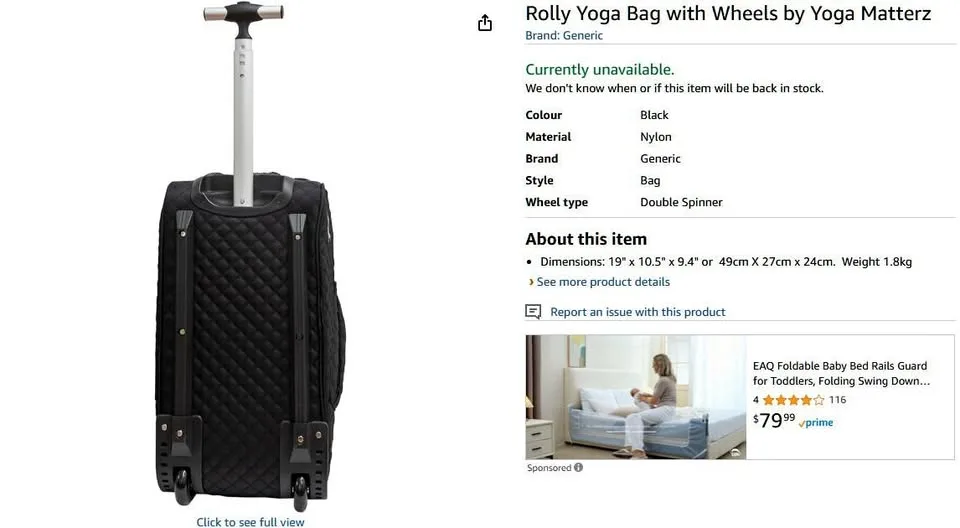Screen dimensions: 960x528
Task: Click the Rolly Yoga Bag product title
Action: 728,13
